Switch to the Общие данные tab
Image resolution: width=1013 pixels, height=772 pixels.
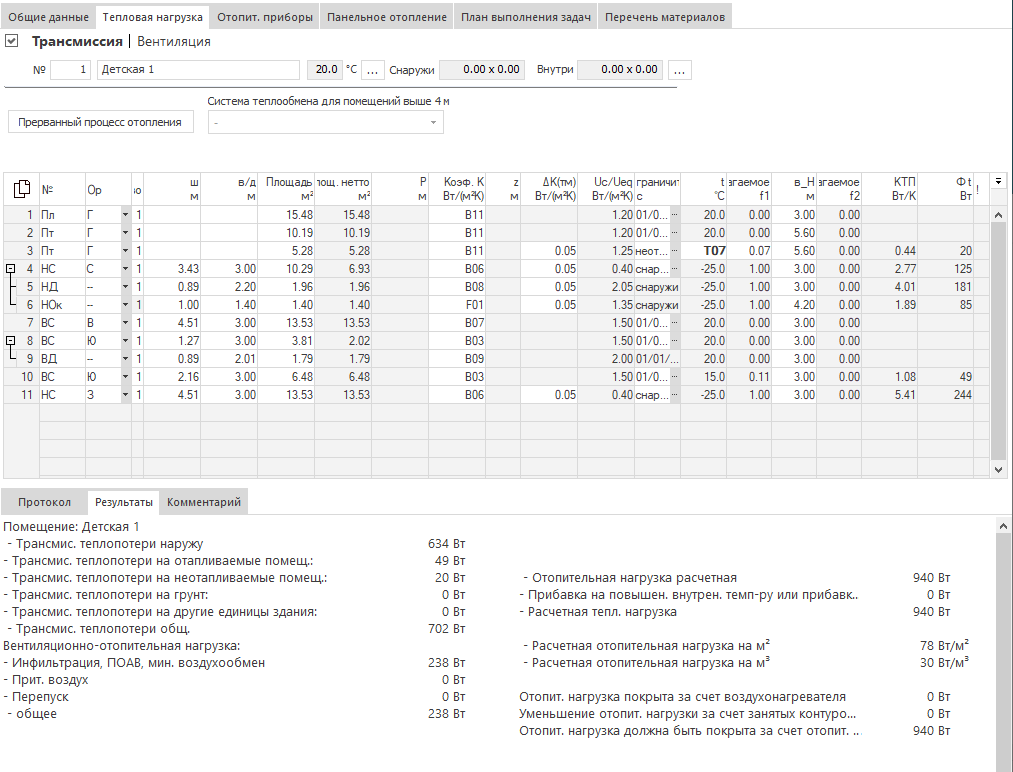(x=48, y=17)
